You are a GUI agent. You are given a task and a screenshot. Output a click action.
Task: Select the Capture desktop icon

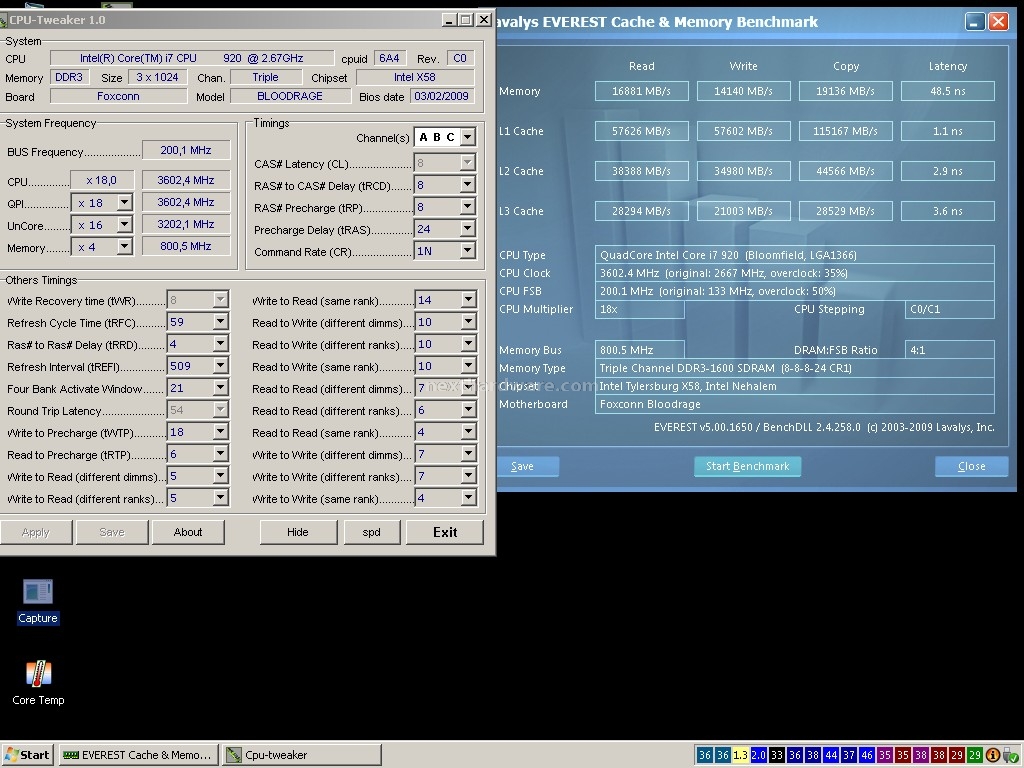point(38,601)
